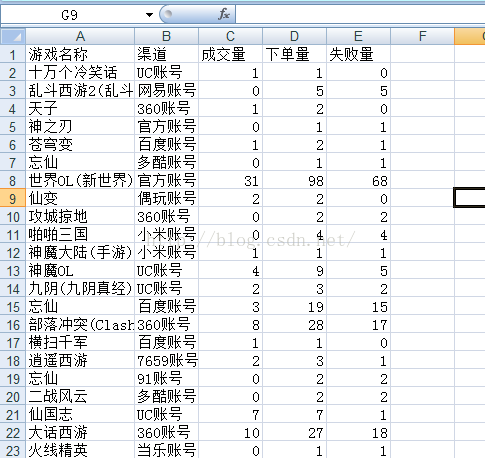Click cell 攻城掠地
This screenshot has width=485, height=458.
point(80,216)
